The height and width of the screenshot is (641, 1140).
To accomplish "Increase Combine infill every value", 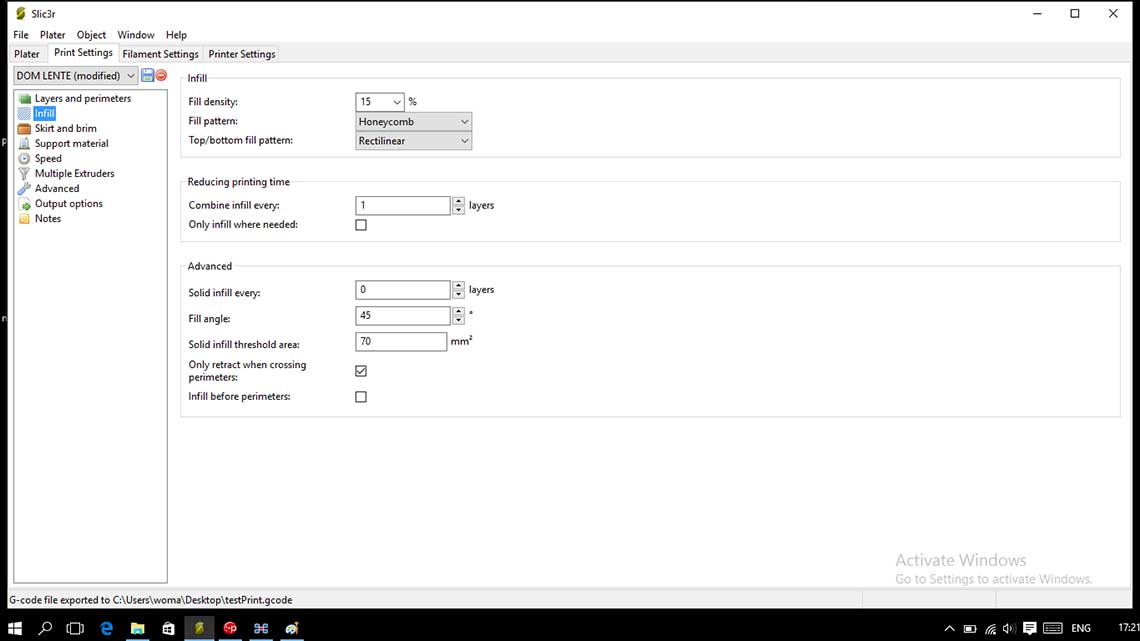I will tap(458, 201).
